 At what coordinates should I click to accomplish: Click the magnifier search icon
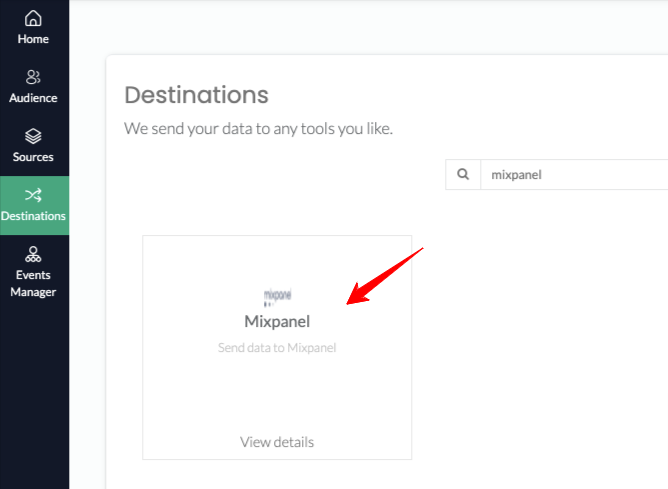click(x=463, y=174)
